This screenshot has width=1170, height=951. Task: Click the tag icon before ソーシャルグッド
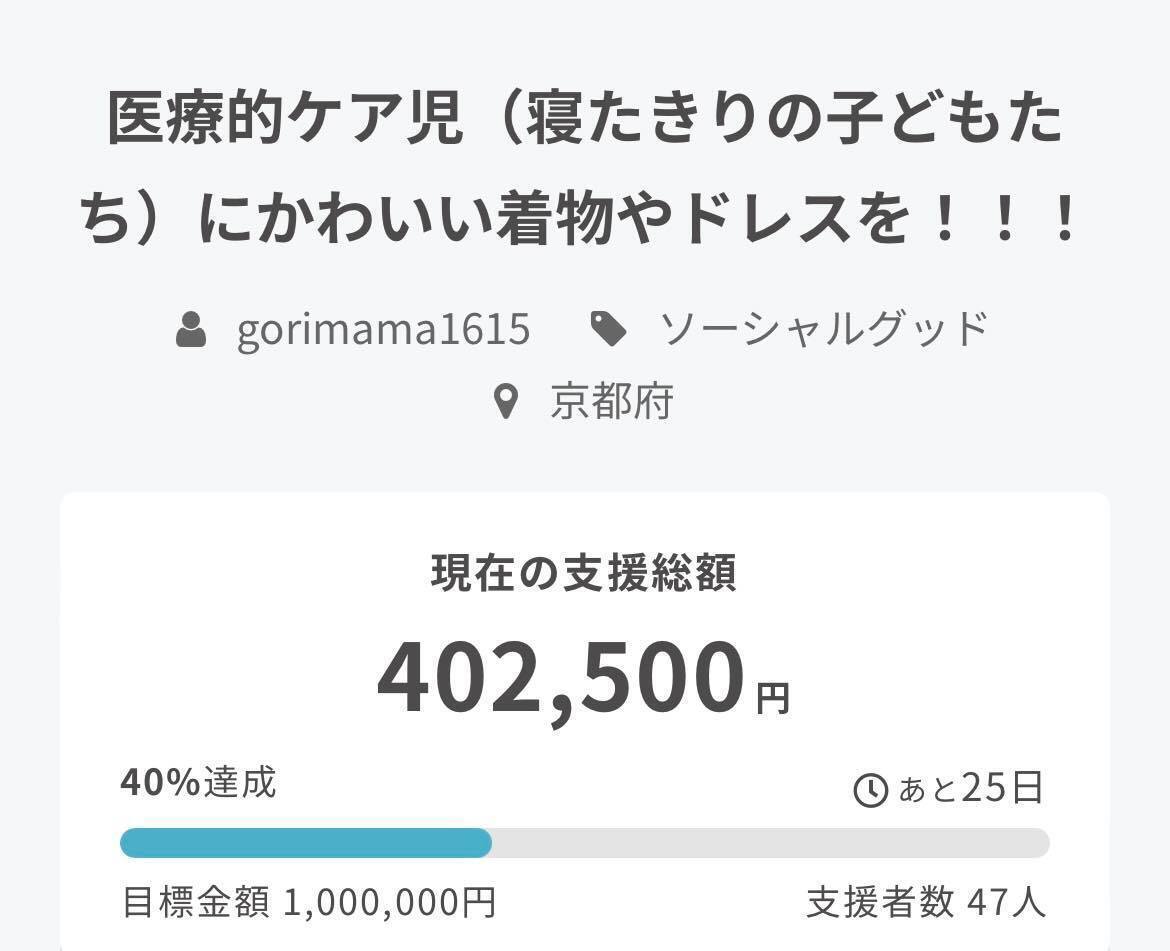click(608, 329)
